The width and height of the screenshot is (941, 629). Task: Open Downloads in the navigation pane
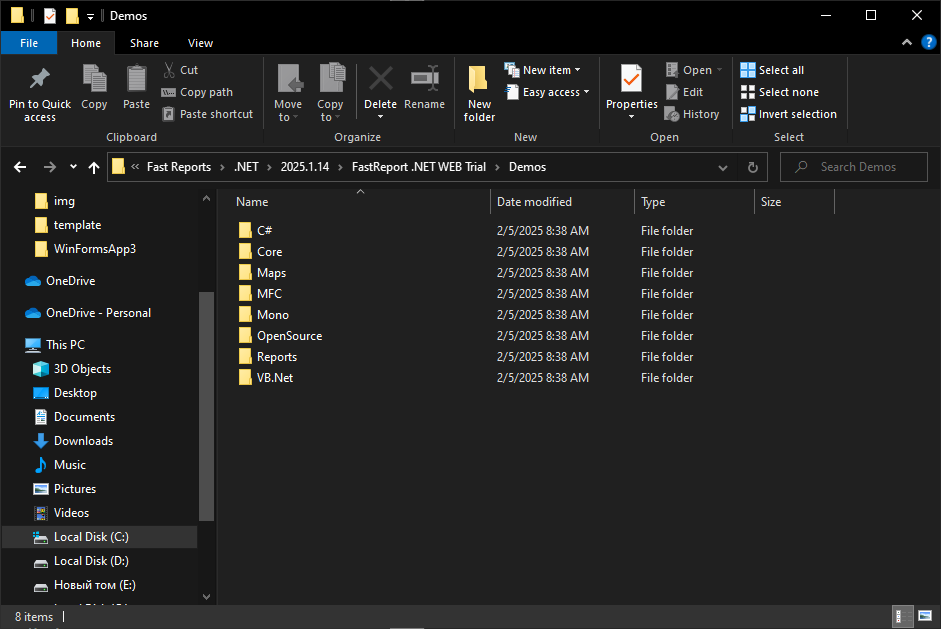pyautogui.click(x=83, y=441)
